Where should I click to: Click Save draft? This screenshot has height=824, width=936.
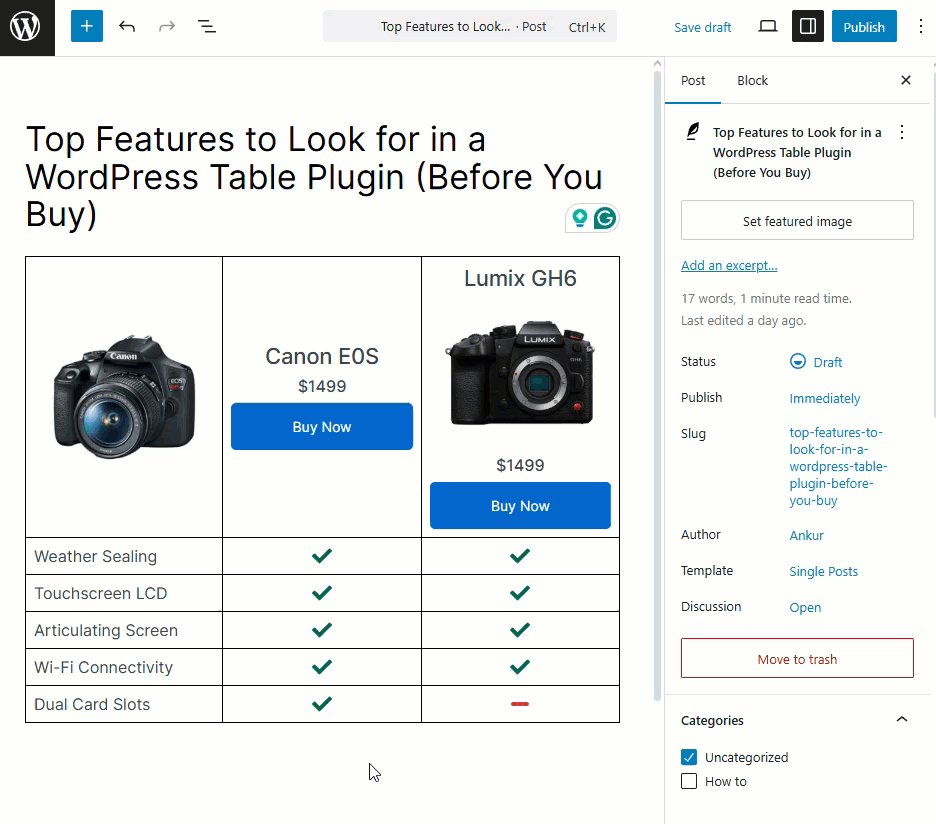702,27
